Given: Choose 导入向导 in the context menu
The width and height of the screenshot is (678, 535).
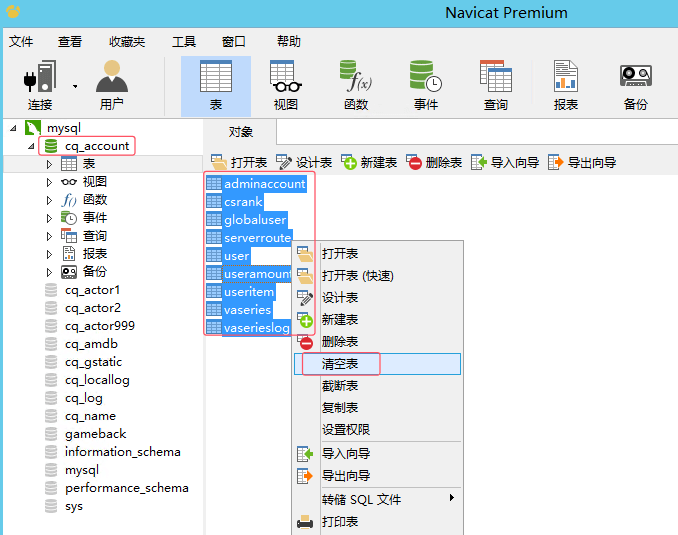Looking at the screenshot, I should click(377, 454).
